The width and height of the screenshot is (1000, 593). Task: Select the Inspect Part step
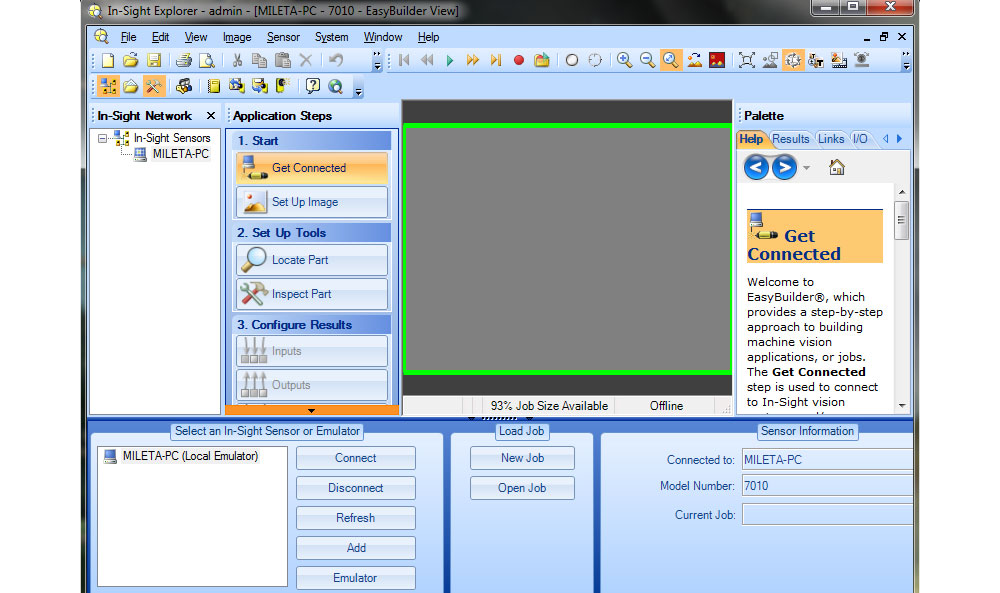(x=312, y=294)
